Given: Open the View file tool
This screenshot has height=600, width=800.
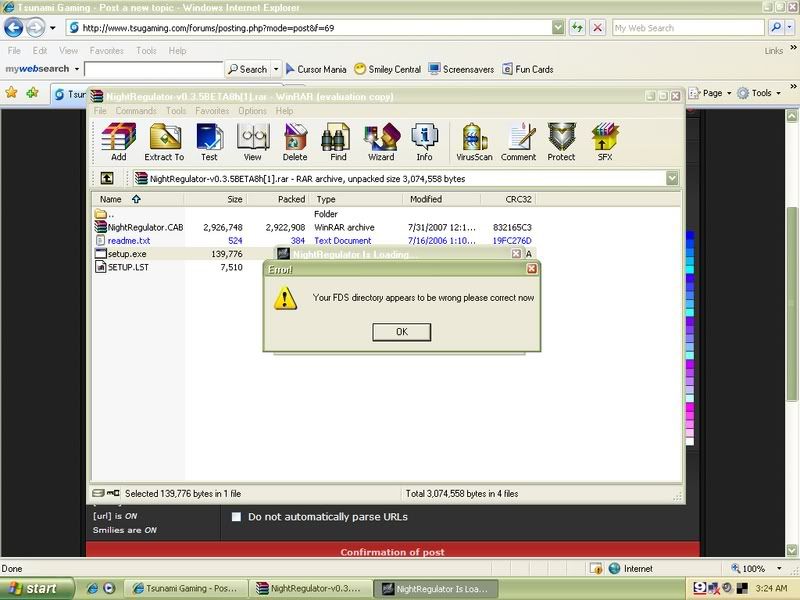Looking at the screenshot, I should 252,141.
